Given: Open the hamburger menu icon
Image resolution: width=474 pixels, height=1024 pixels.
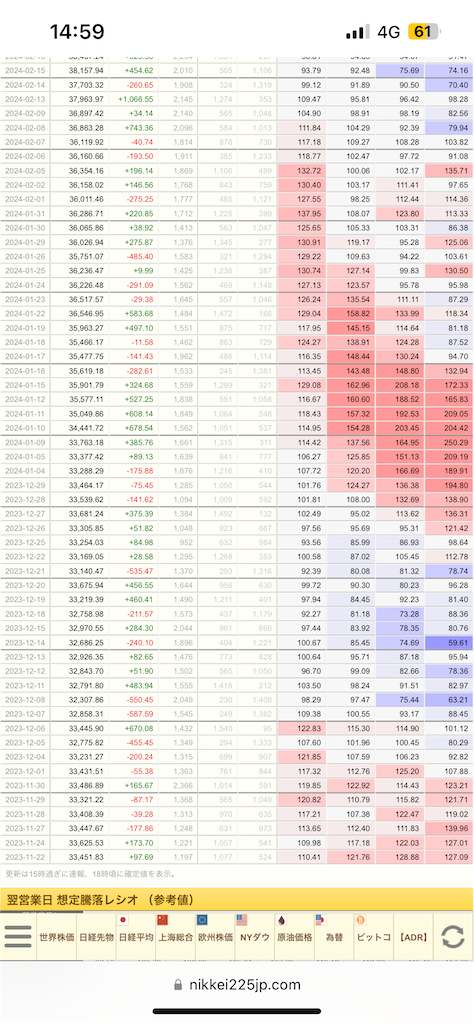Looking at the screenshot, I should click(x=18, y=936).
